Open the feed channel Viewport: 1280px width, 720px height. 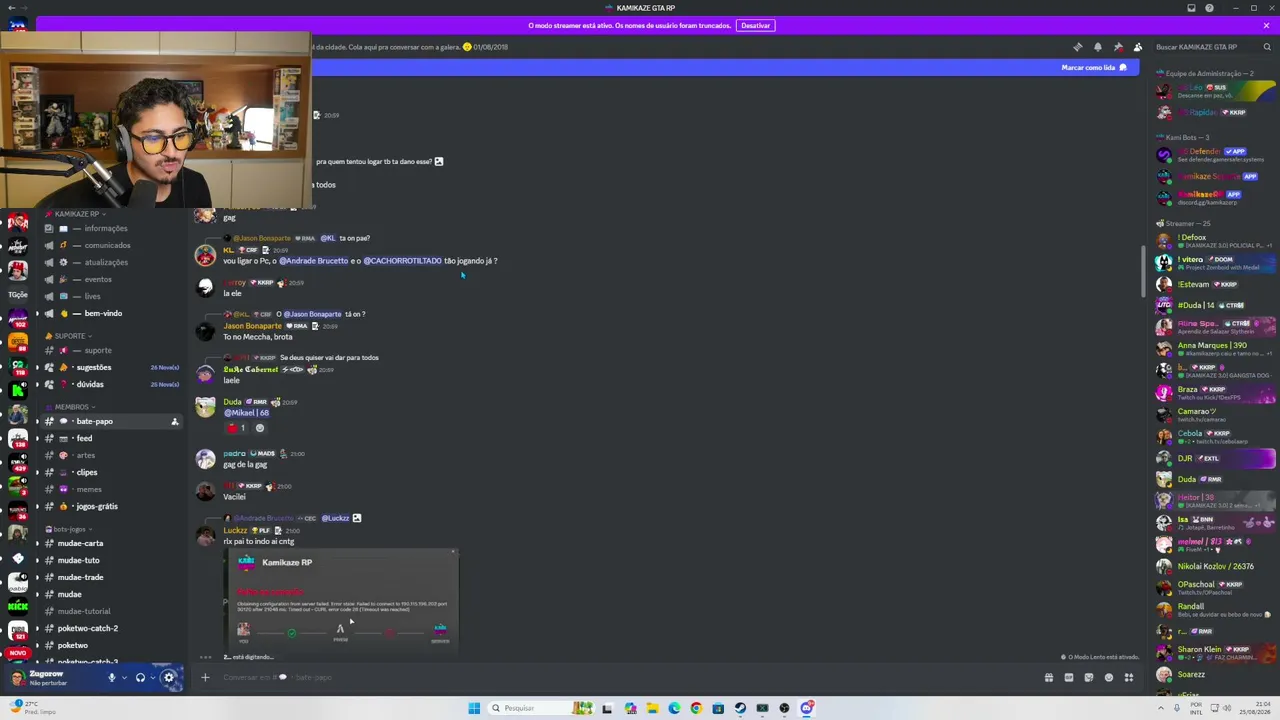click(111, 438)
